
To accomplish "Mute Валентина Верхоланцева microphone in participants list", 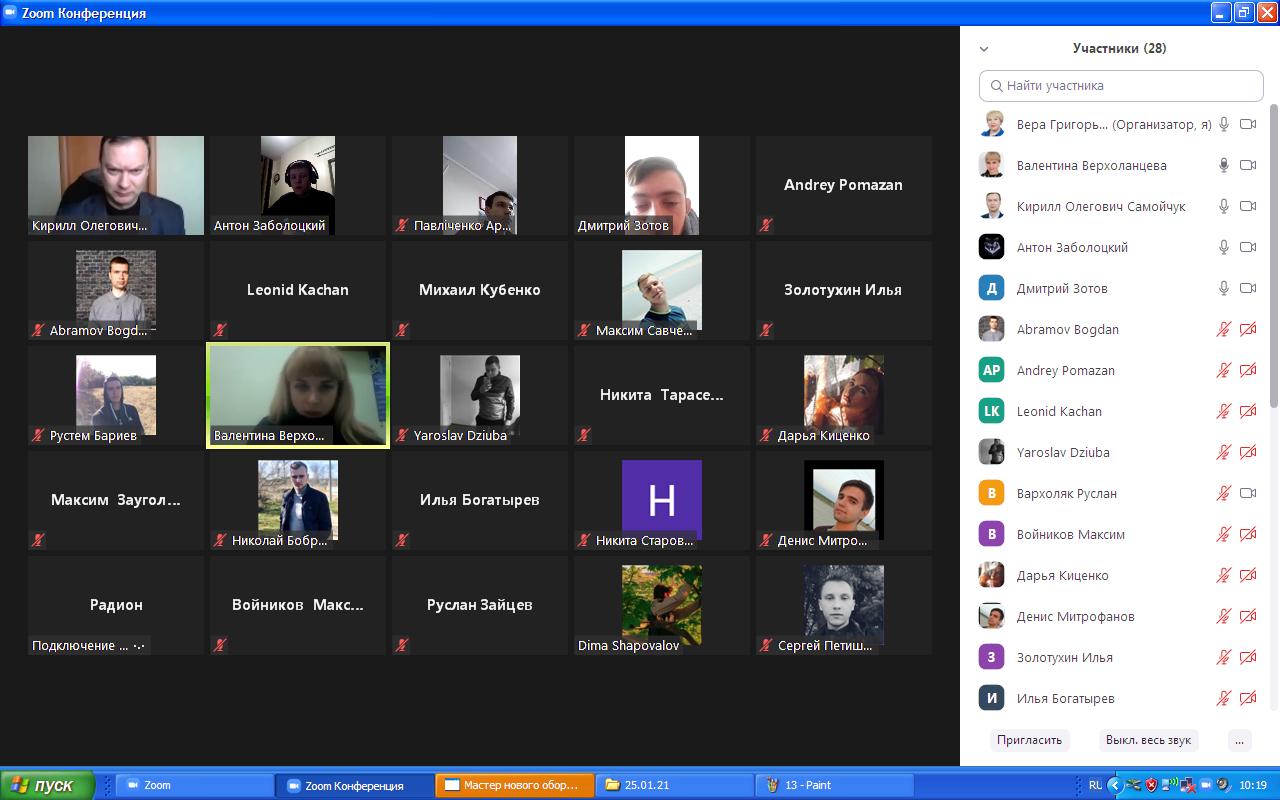I will (x=1223, y=165).
